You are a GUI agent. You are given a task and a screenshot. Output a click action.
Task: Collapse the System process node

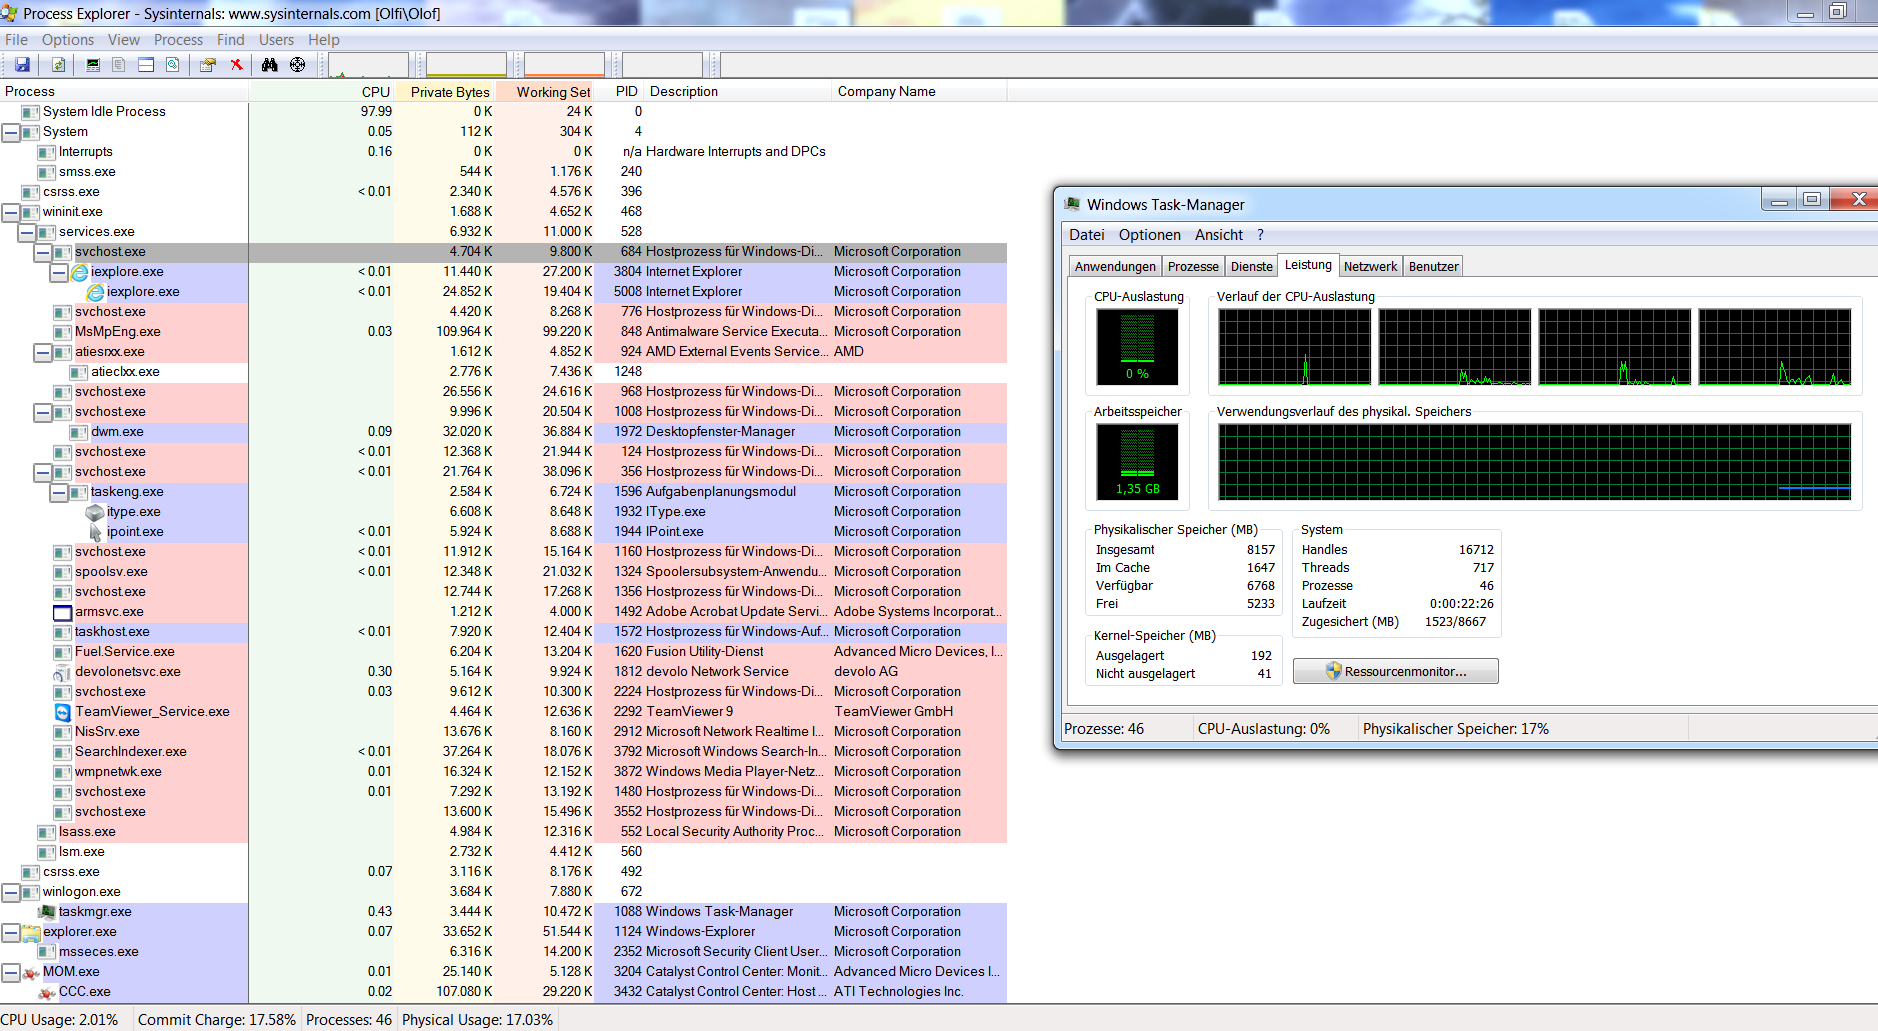[x=11, y=132]
